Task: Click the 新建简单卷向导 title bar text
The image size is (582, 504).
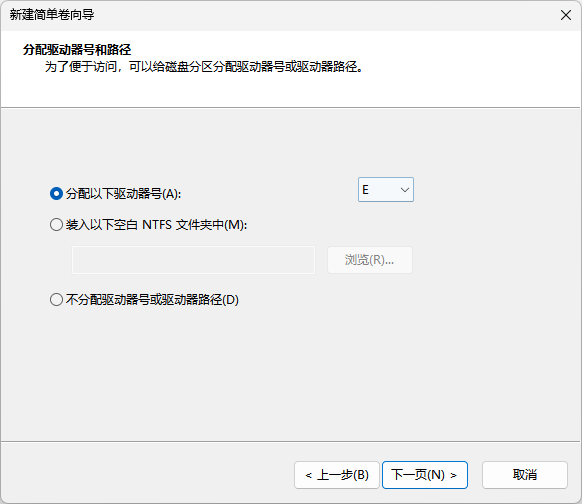Action: point(52,15)
